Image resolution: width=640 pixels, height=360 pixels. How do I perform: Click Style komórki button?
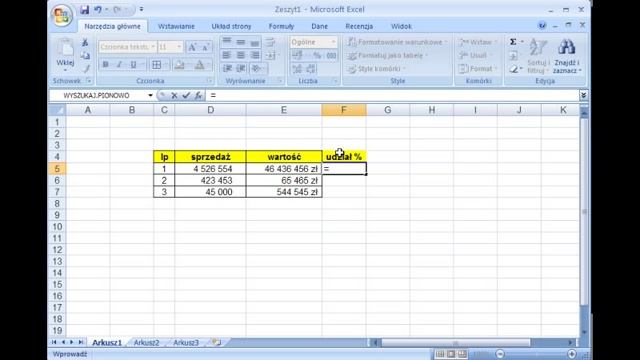[x=376, y=69]
